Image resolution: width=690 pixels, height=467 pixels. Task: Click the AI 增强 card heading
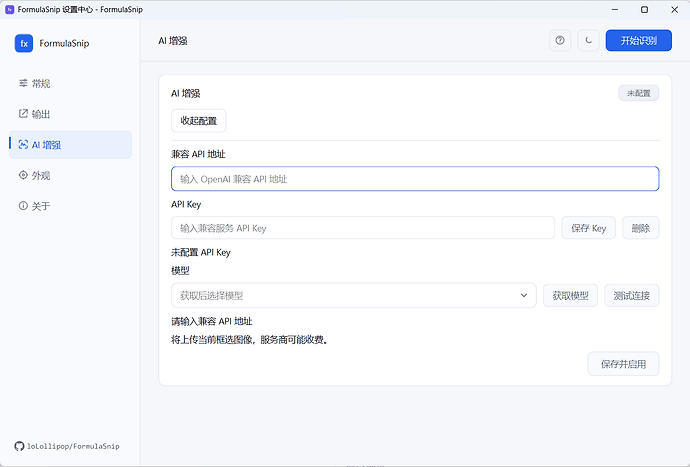(186, 93)
